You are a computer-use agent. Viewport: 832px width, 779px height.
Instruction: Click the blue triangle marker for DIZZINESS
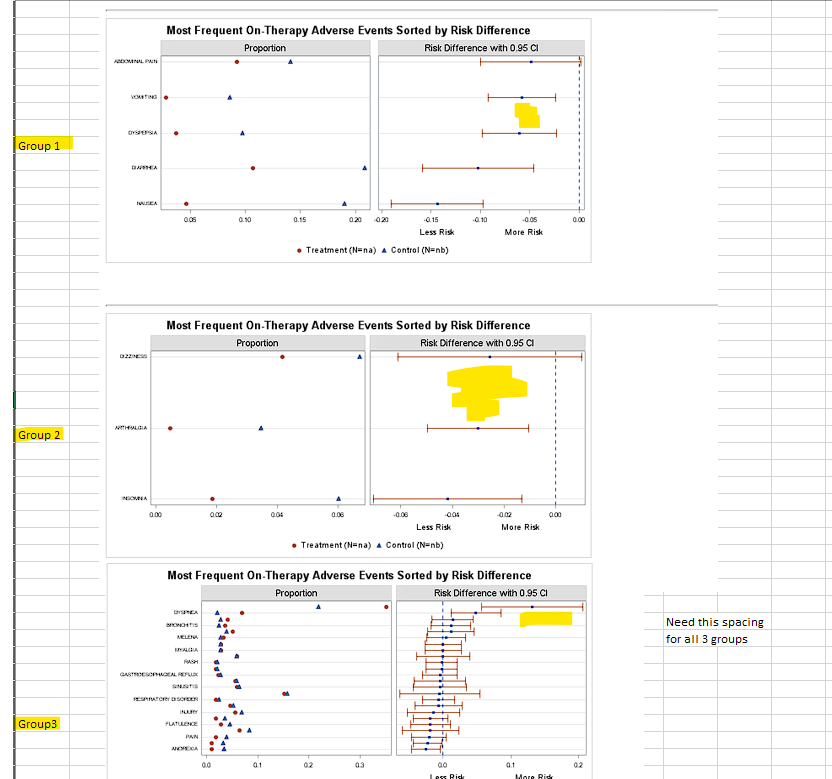pos(360,356)
